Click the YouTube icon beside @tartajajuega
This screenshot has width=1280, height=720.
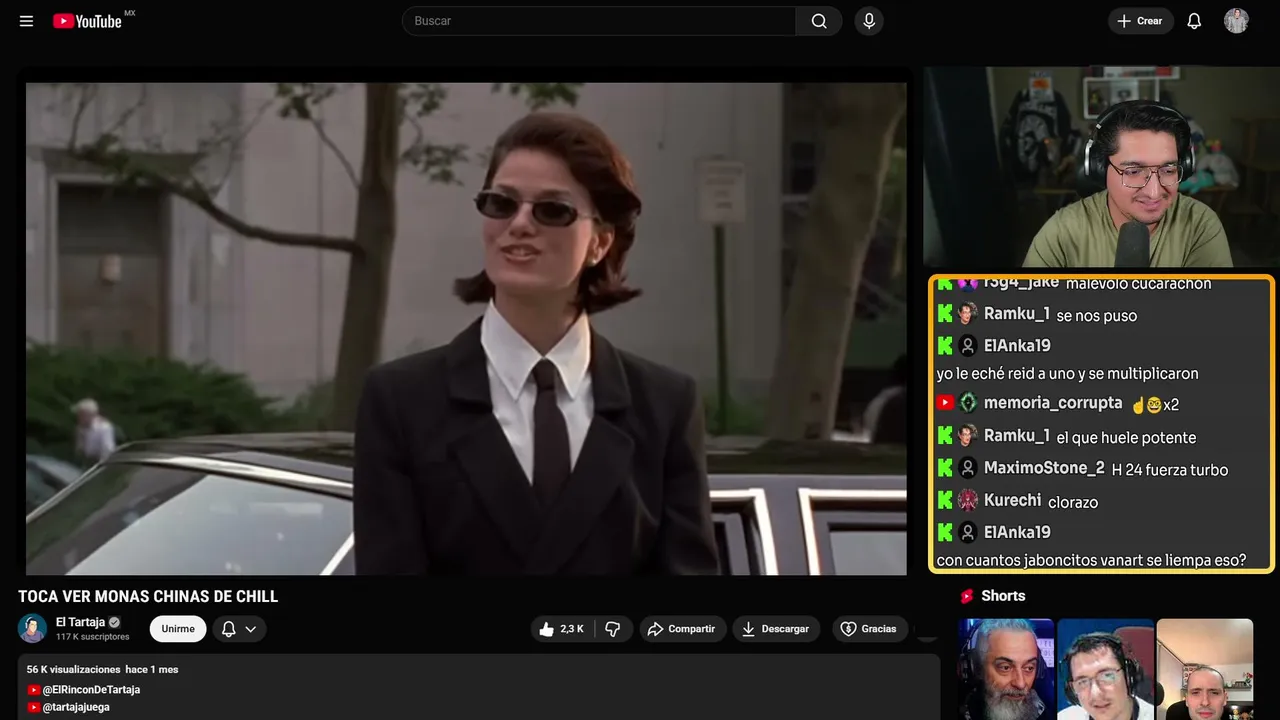coord(34,707)
